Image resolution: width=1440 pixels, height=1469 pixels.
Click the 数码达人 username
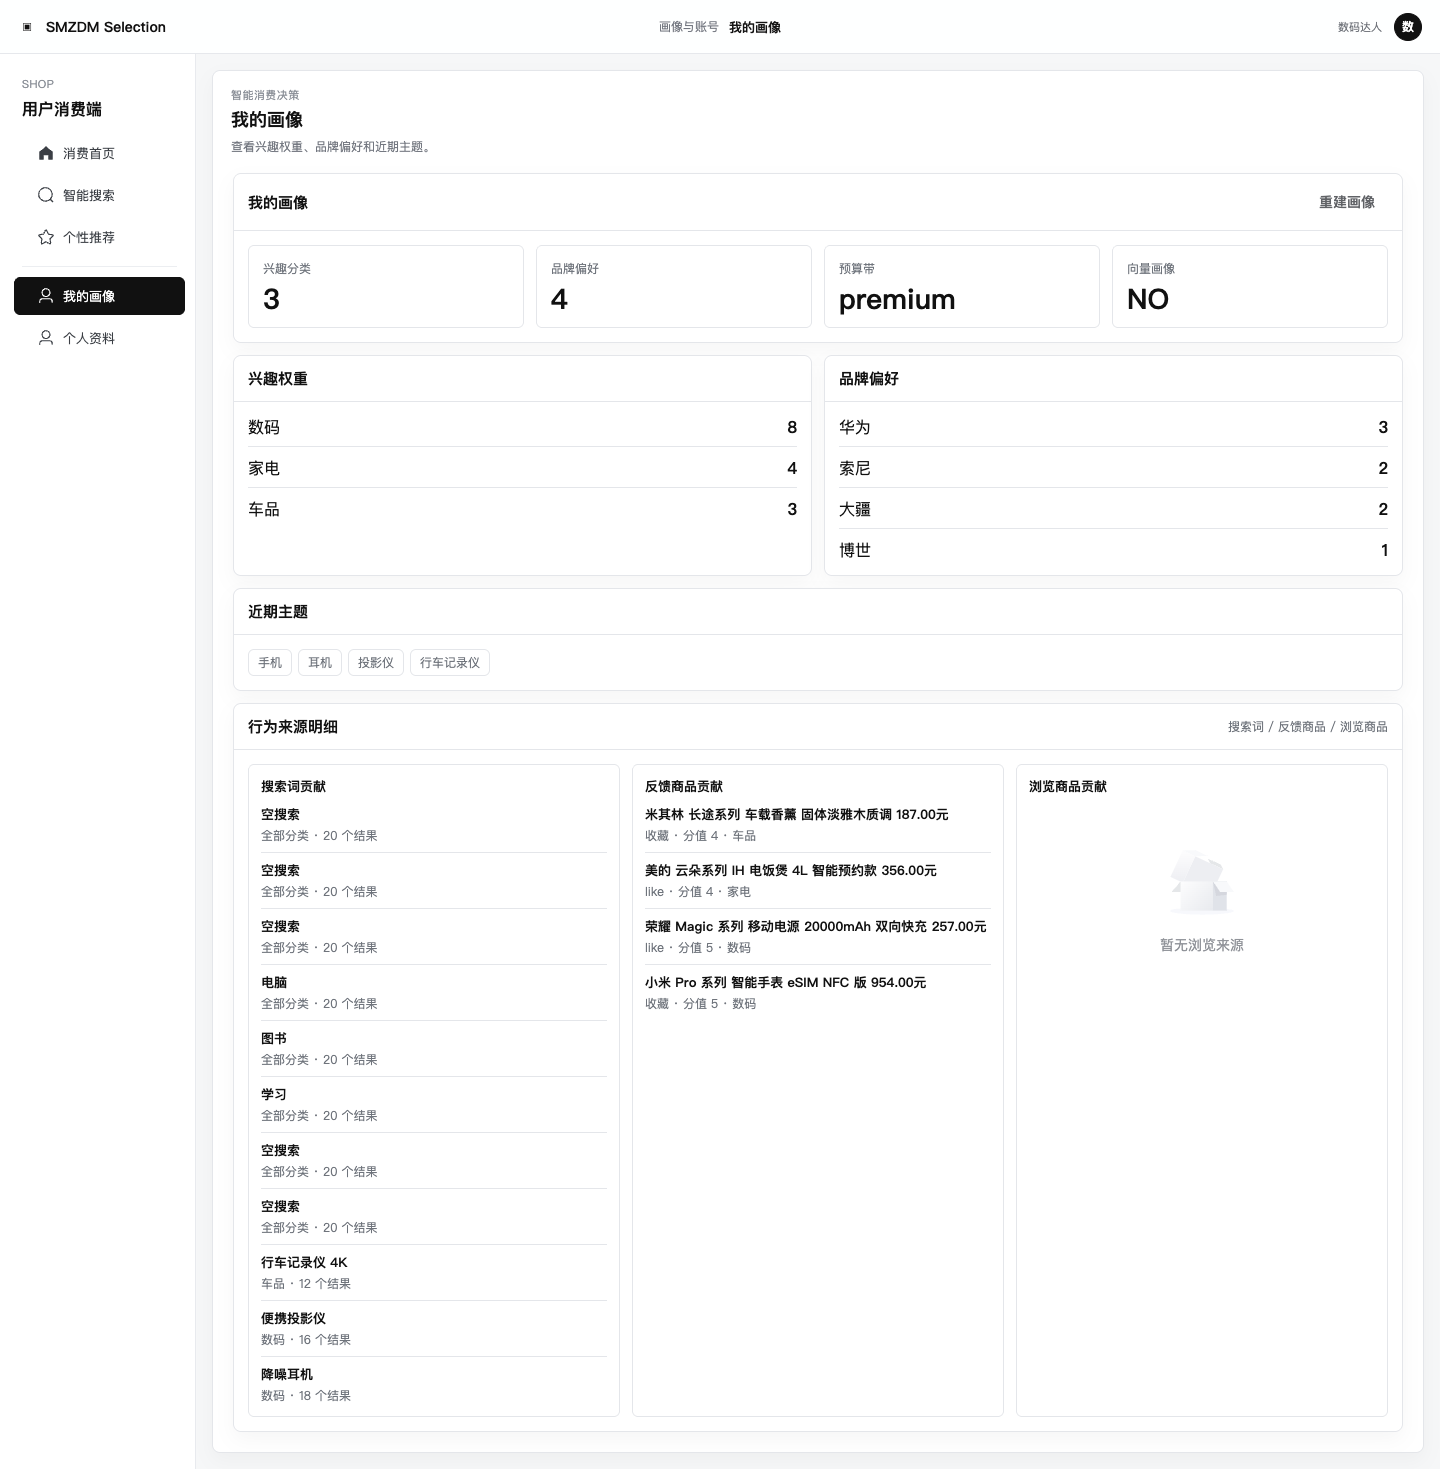tap(1359, 27)
